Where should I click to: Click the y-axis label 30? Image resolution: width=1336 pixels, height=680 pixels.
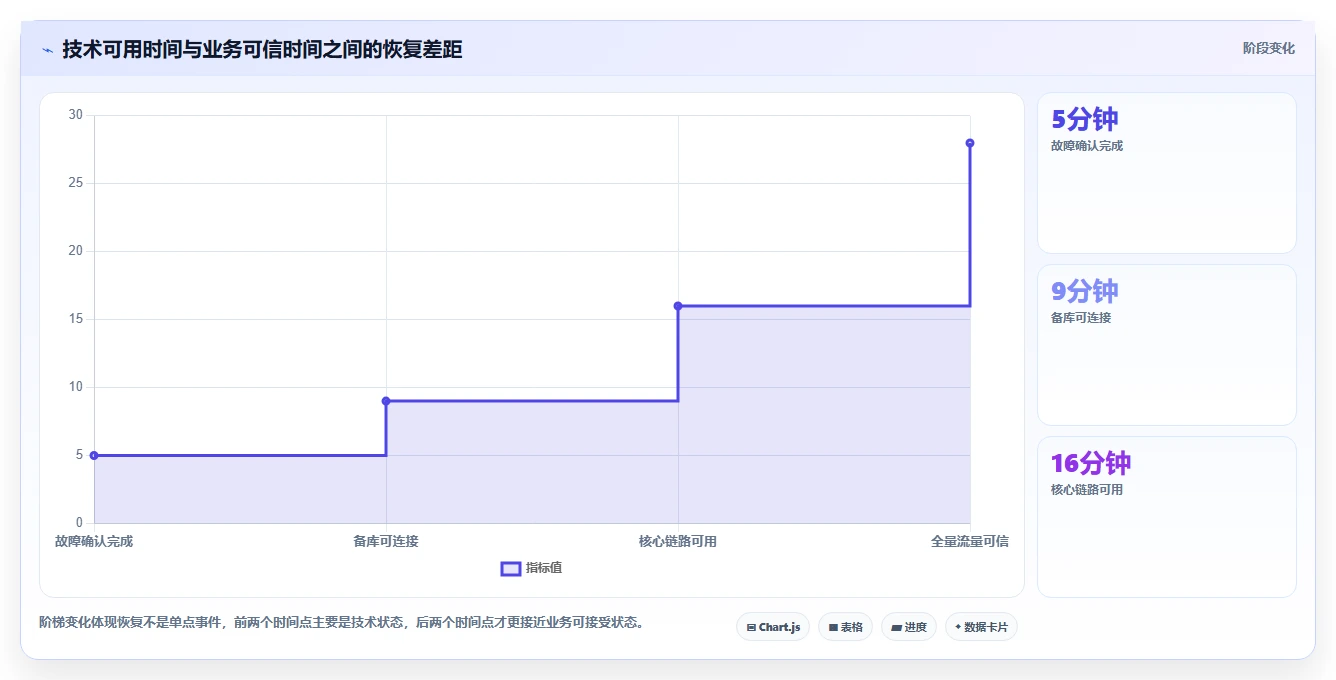(76, 115)
